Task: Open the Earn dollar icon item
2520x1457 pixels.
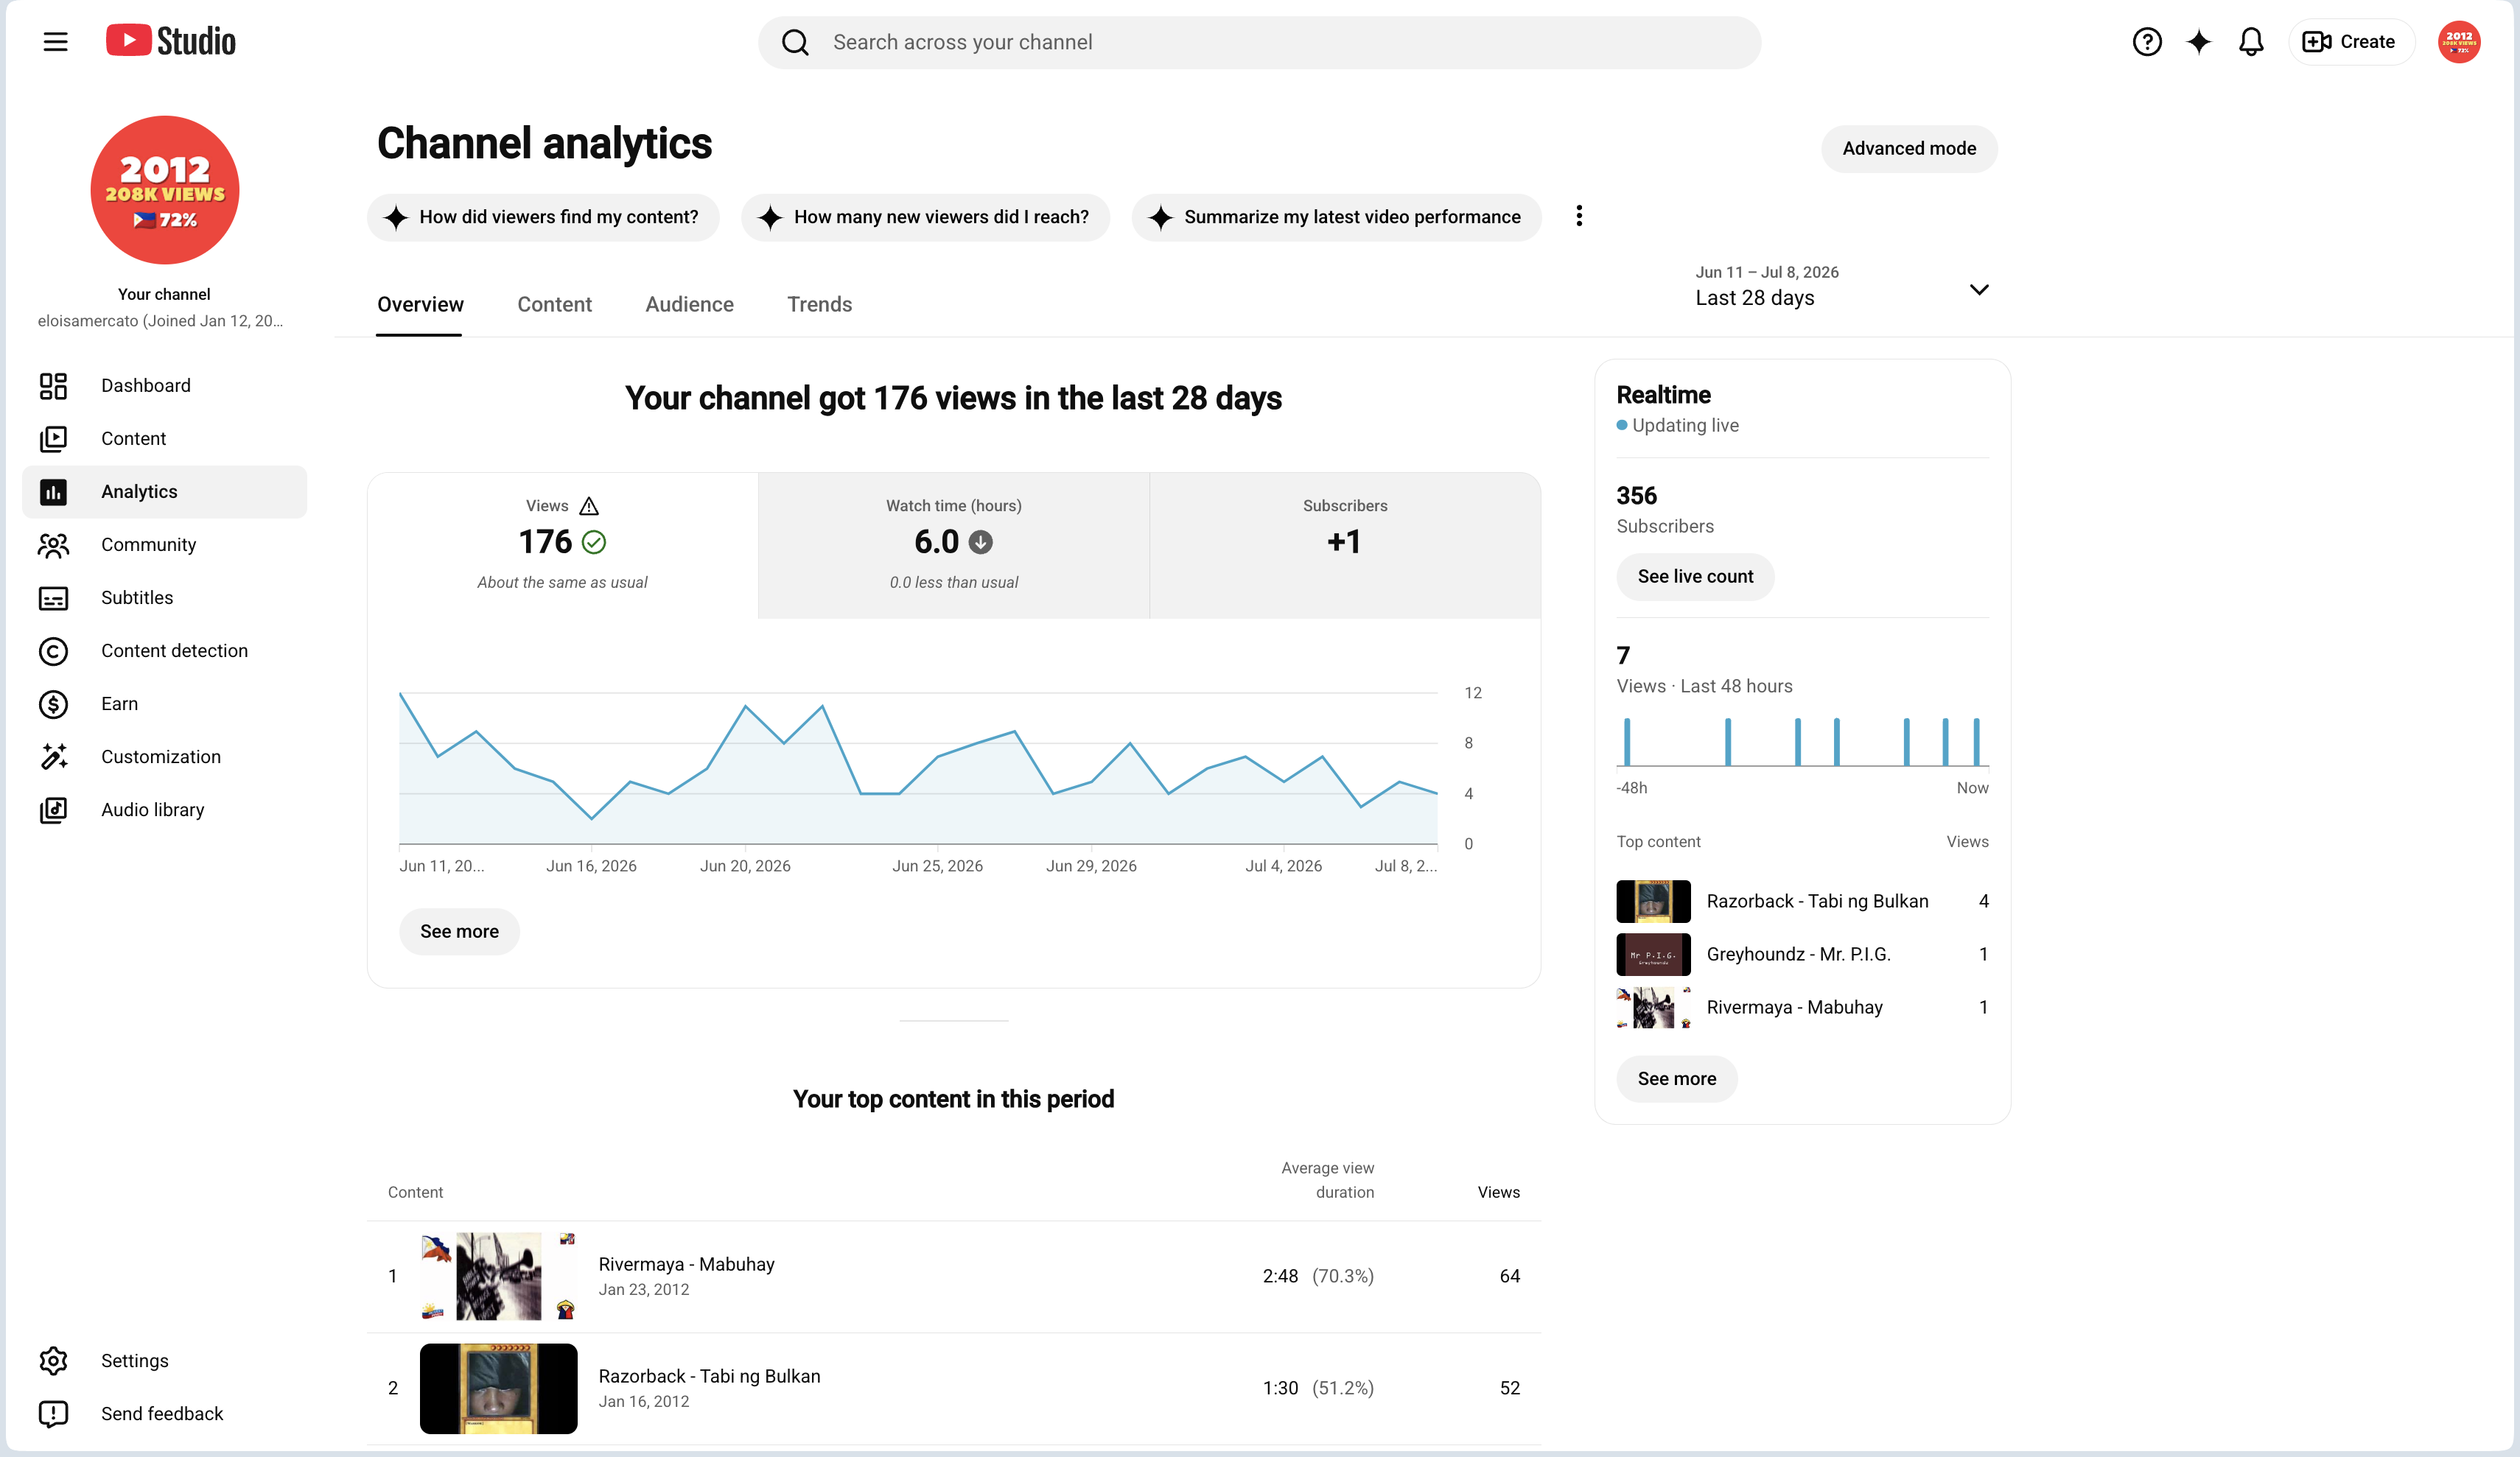Action: [53, 704]
